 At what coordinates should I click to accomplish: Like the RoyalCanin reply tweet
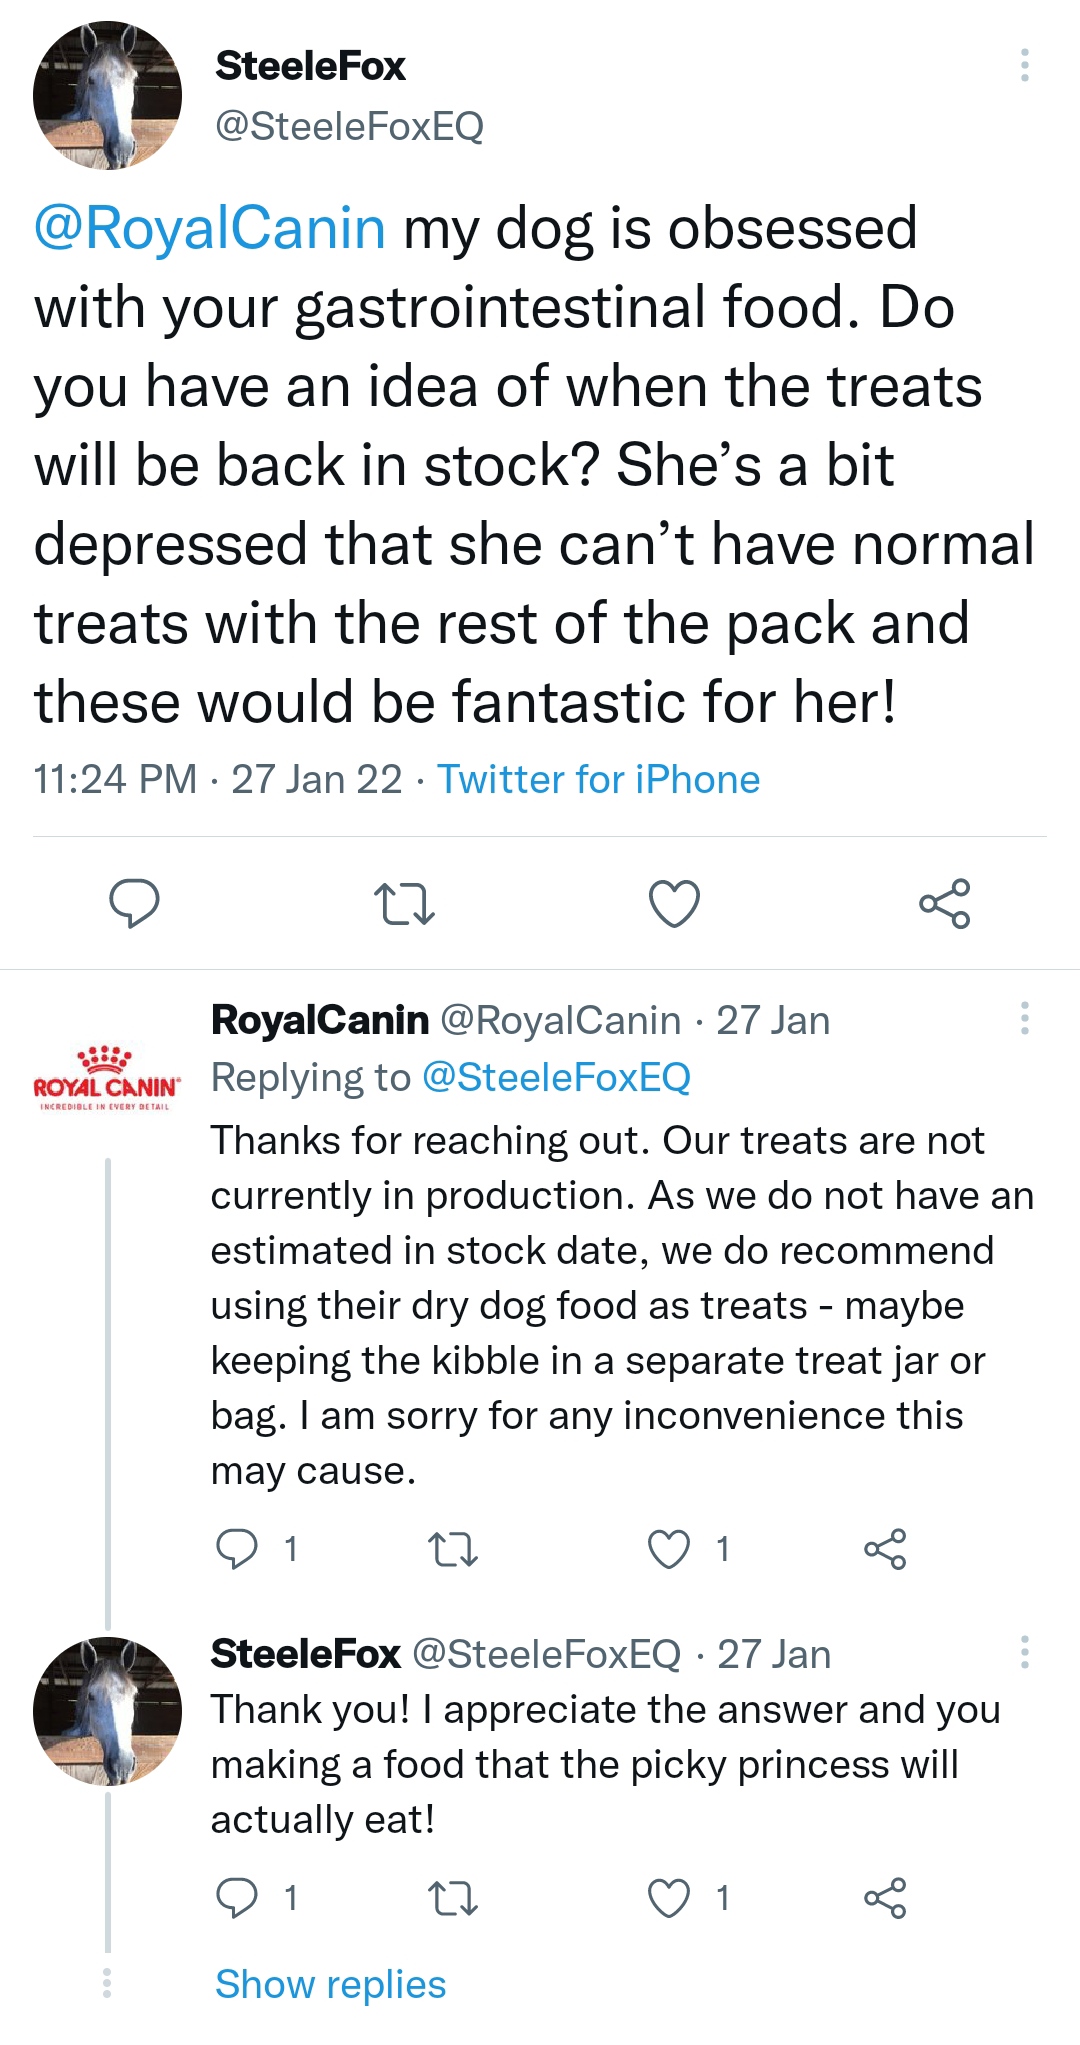(669, 1549)
